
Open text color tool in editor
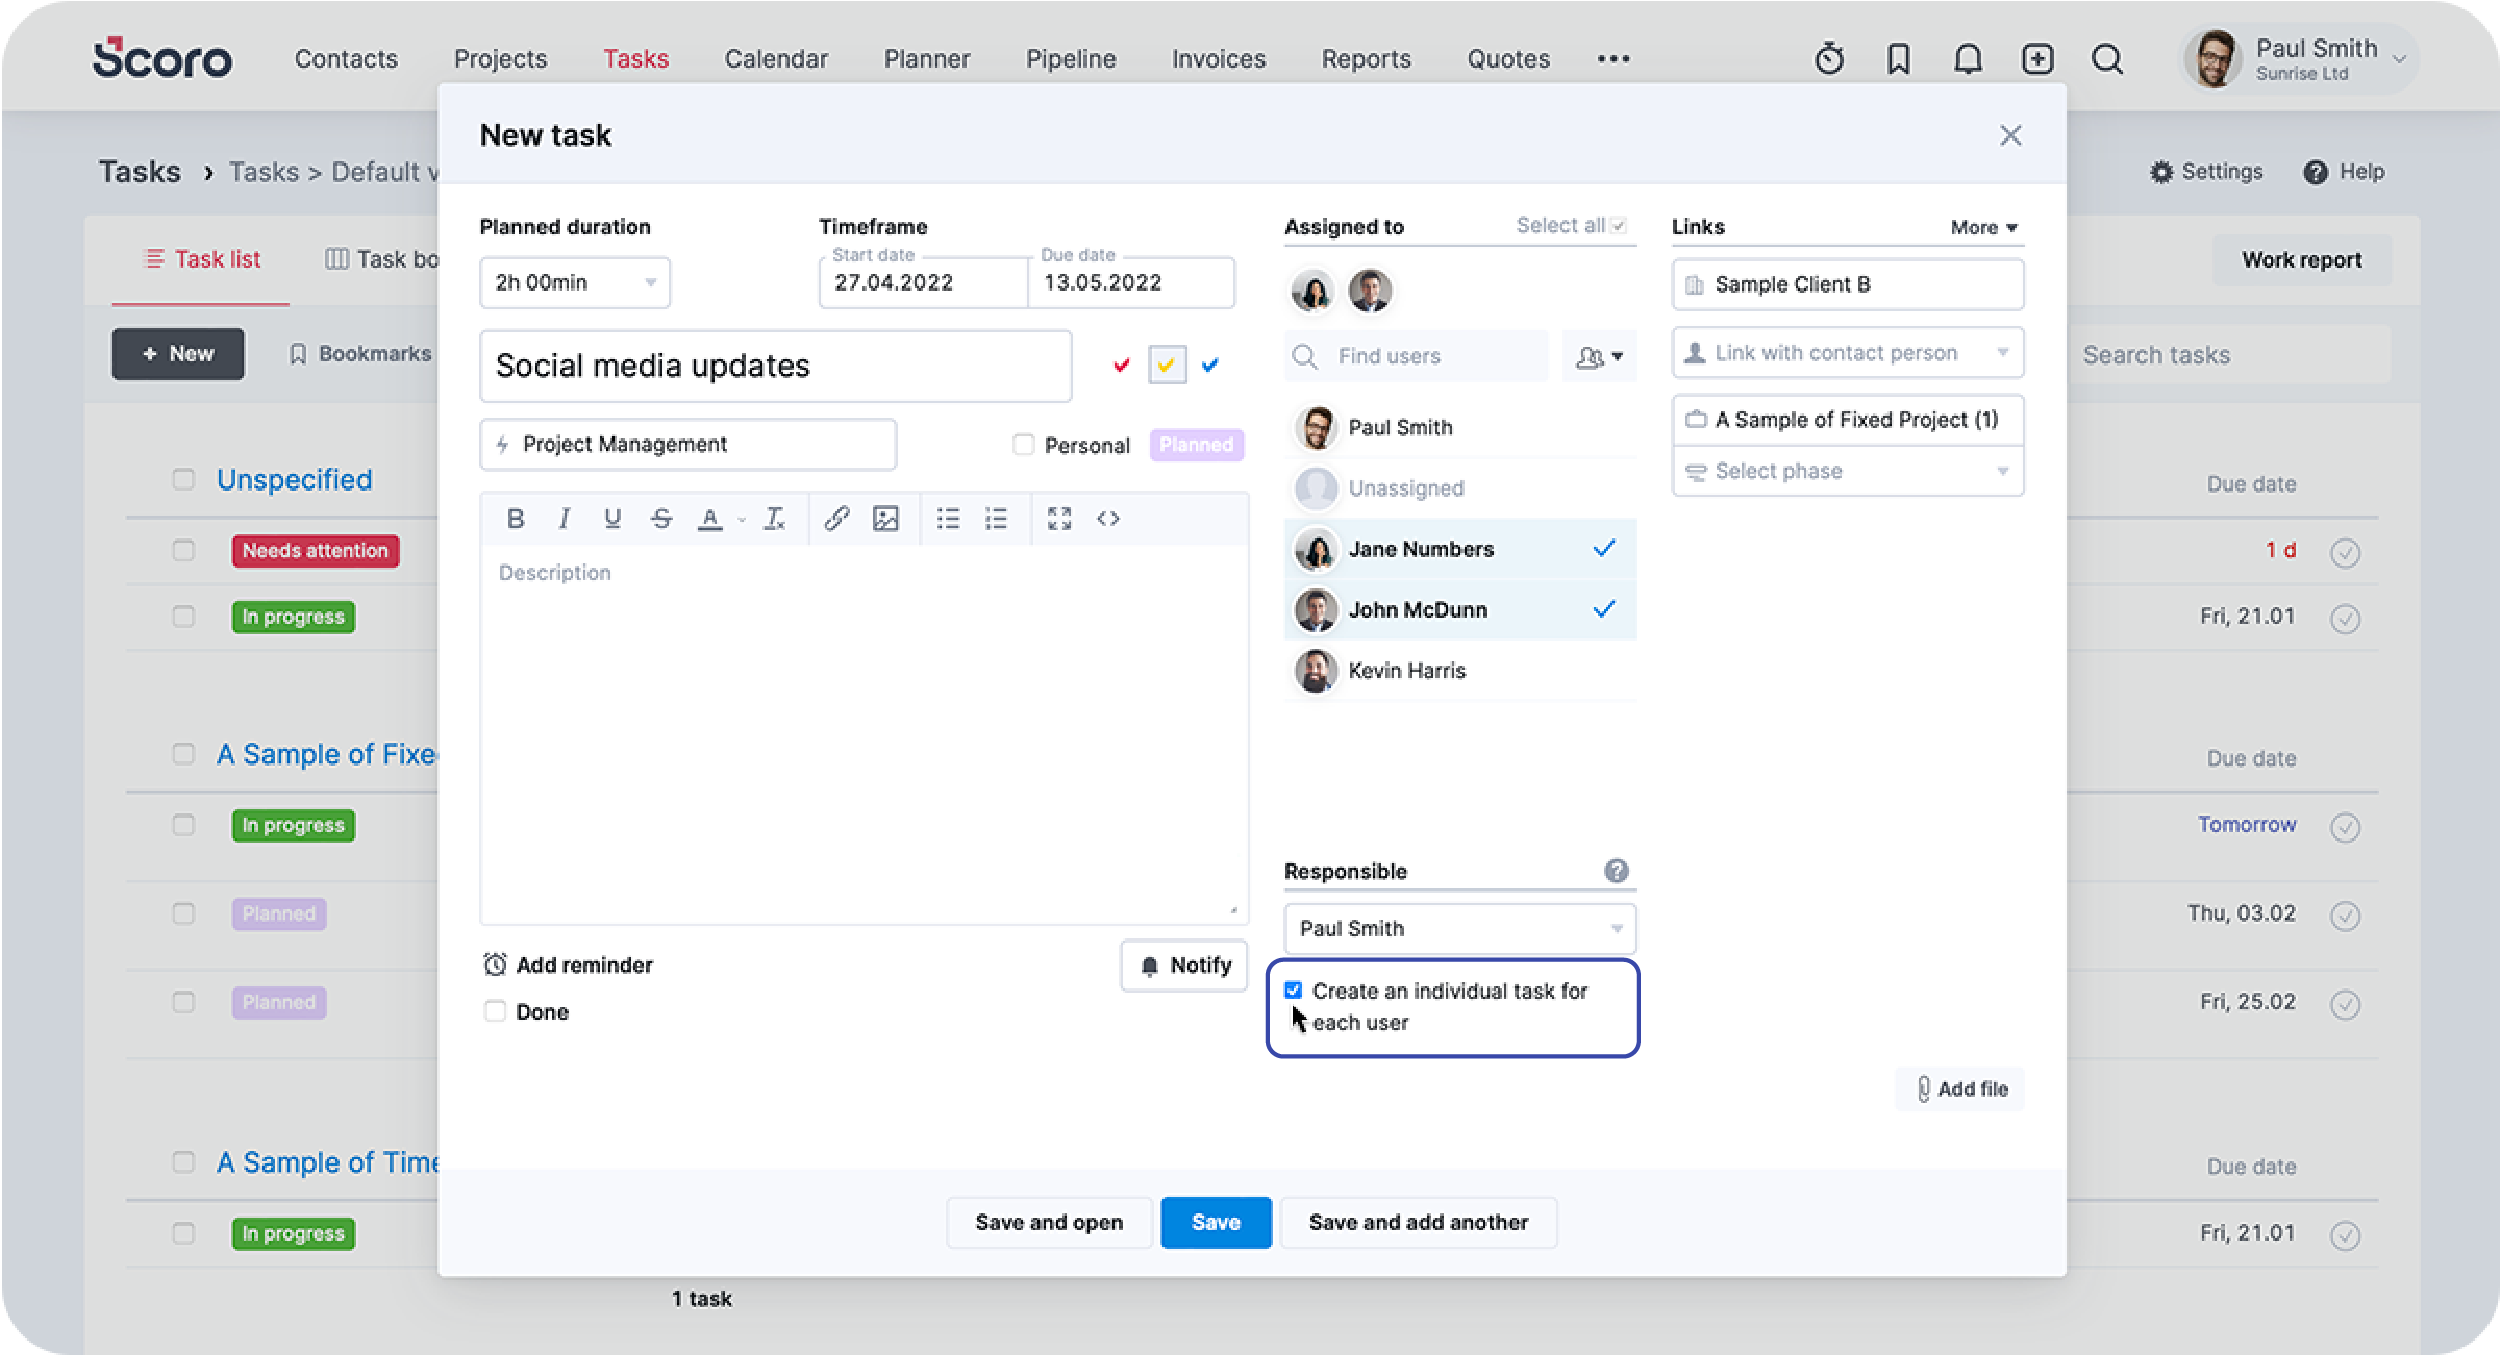click(x=710, y=518)
